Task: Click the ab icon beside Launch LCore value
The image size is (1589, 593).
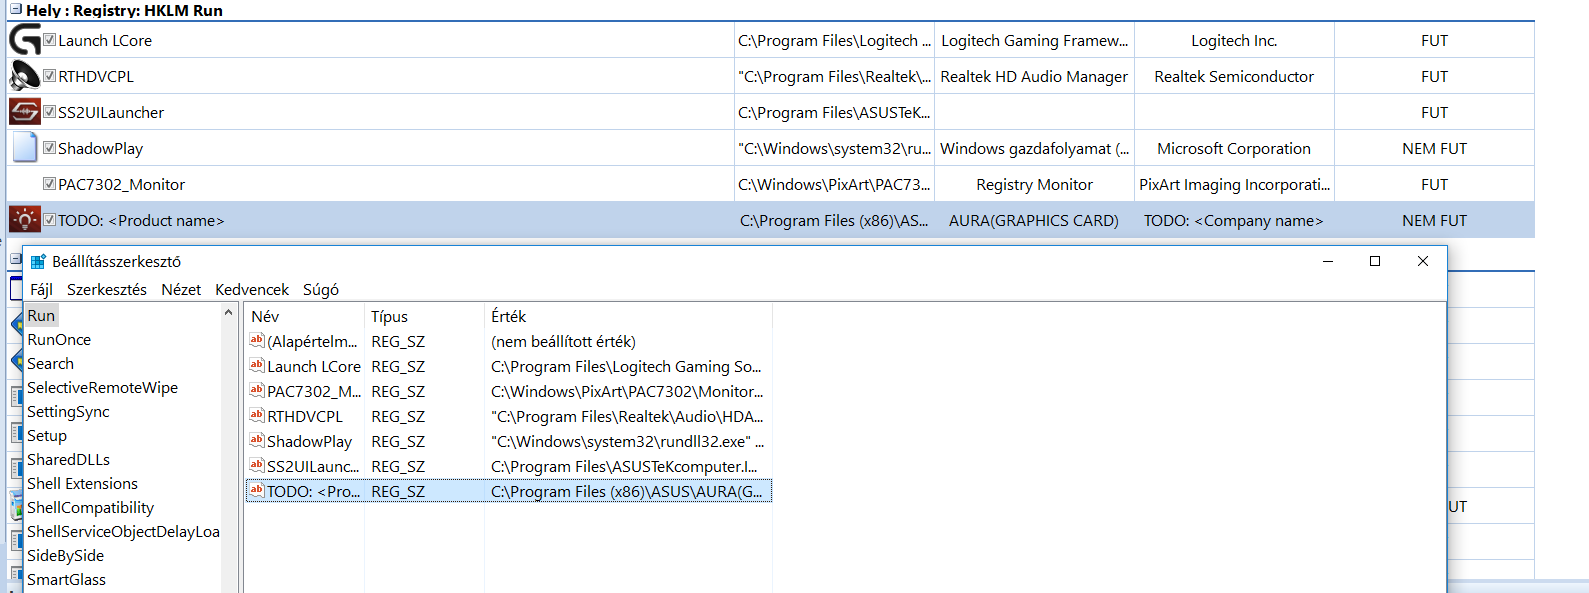Action: pyautogui.click(x=257, y=366)
